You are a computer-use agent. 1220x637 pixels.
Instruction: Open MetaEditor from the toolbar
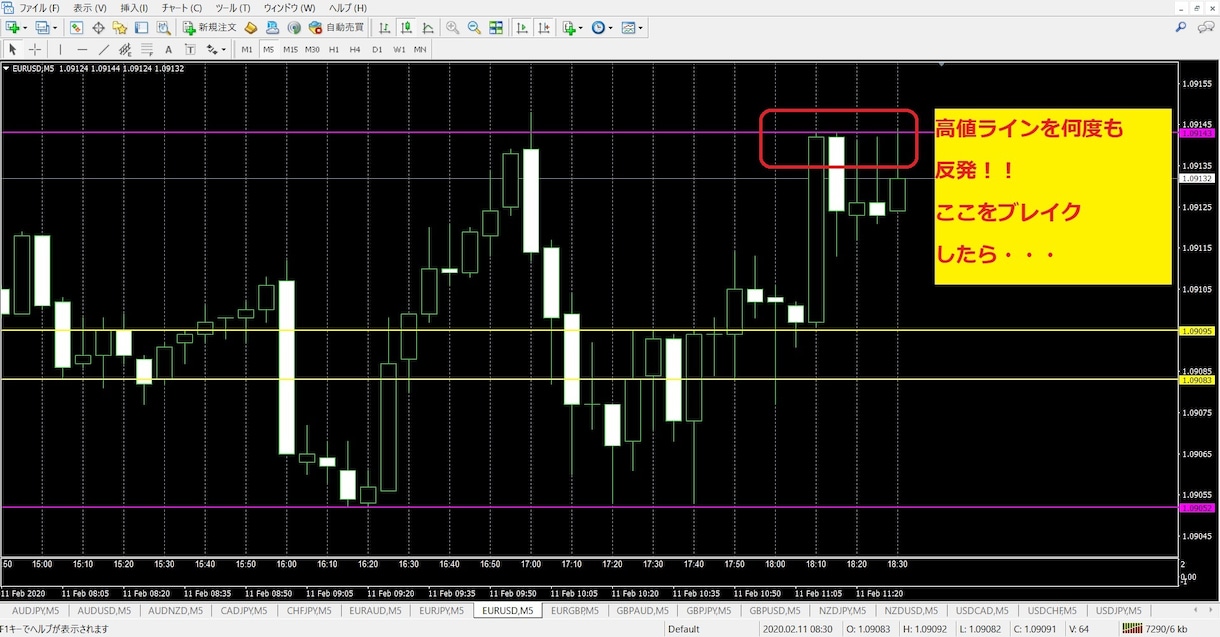250,28
